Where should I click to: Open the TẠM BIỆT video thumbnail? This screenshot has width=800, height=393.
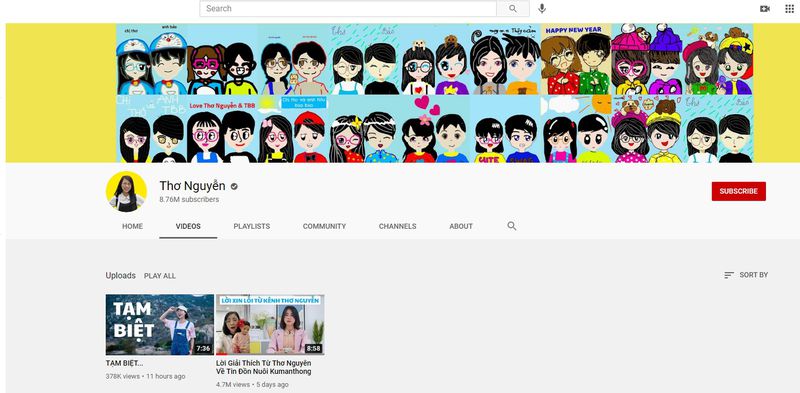coord(160,325)
